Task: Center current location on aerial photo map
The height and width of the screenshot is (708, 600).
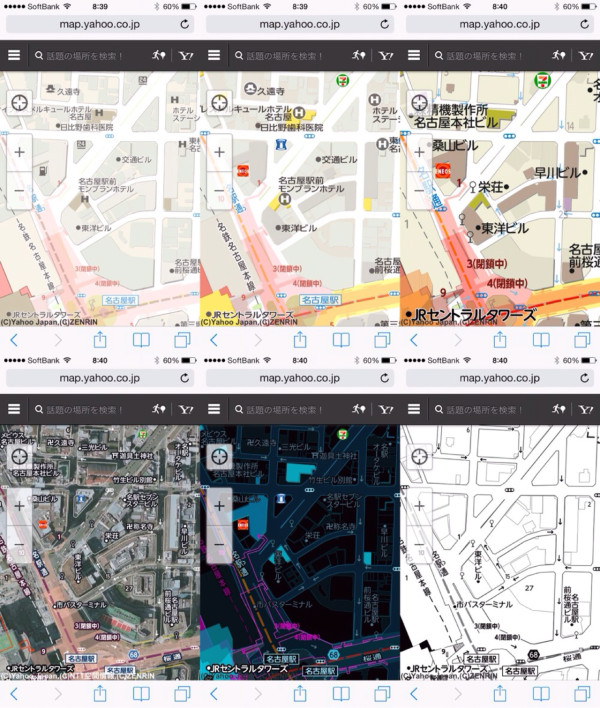Action: pyautogui.click(x=19, y=456)
